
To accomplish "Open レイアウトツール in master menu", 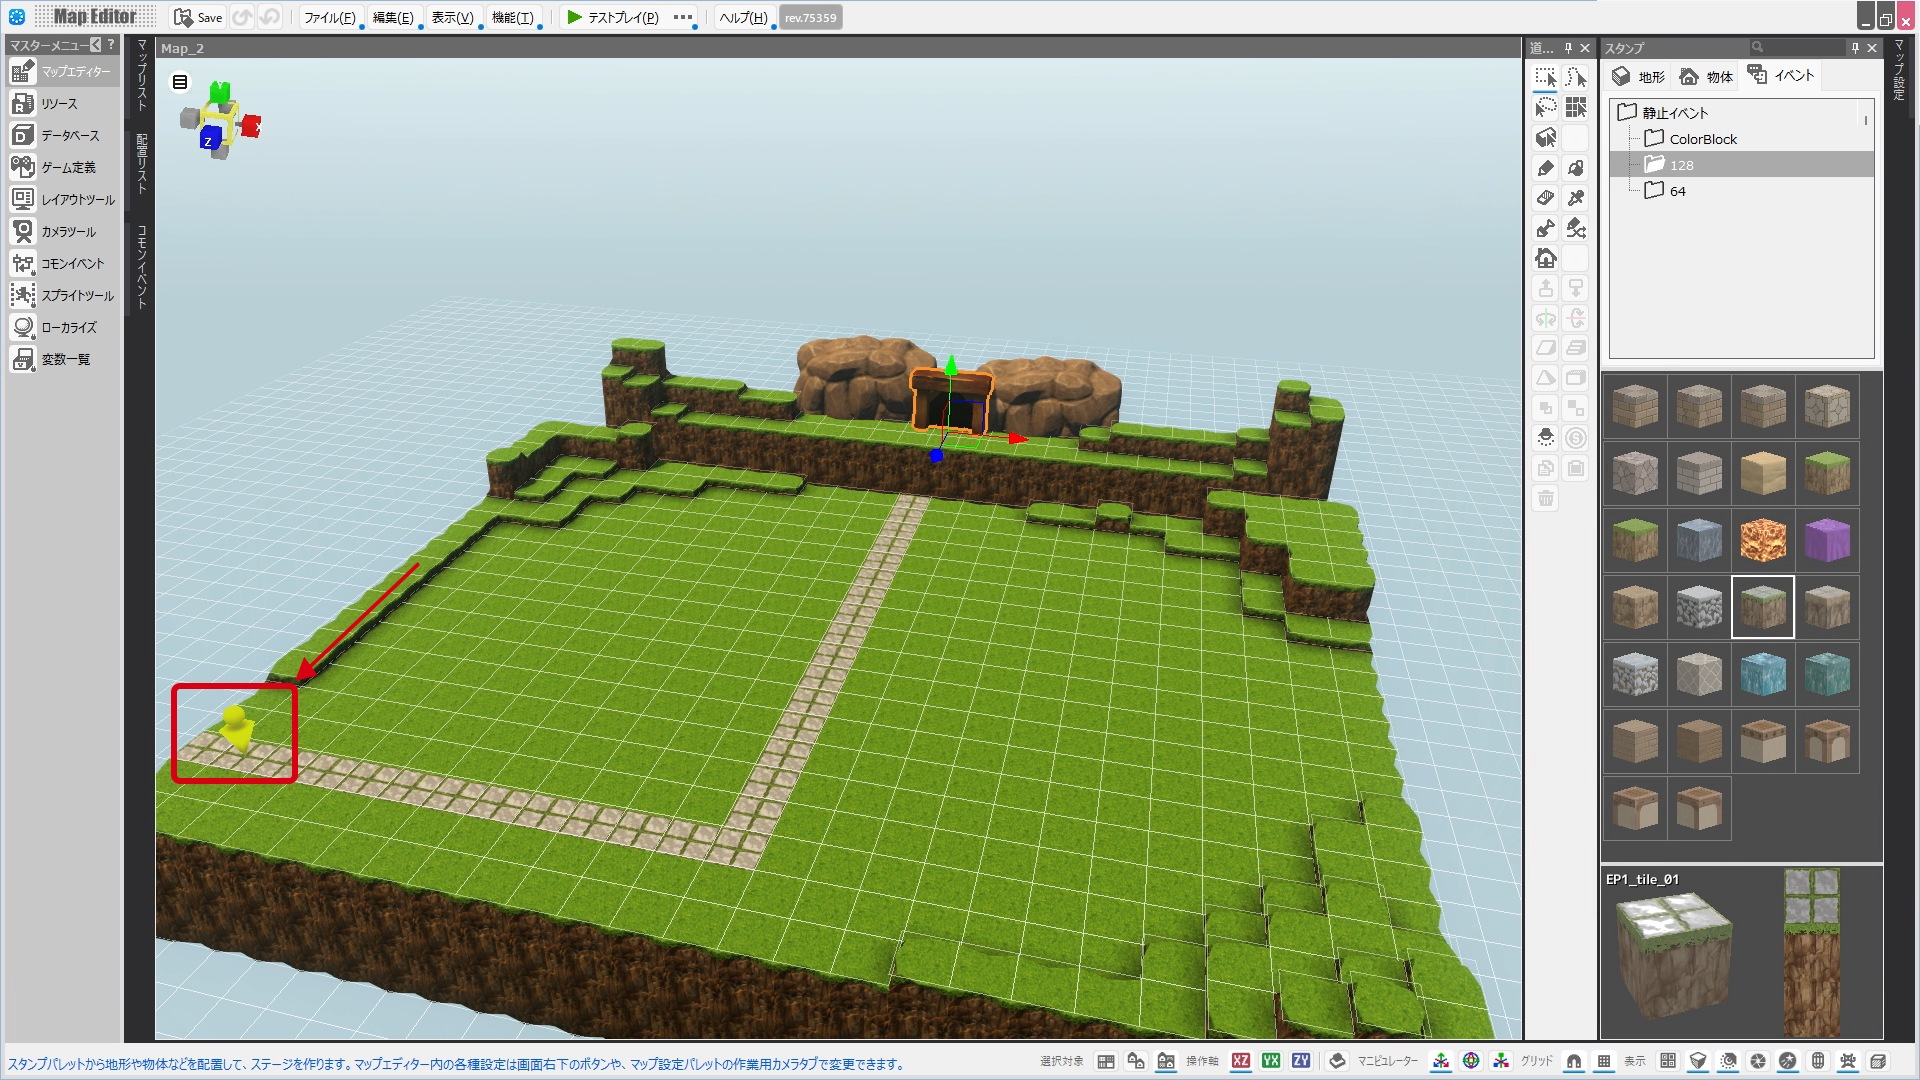I will coord(63,200).
